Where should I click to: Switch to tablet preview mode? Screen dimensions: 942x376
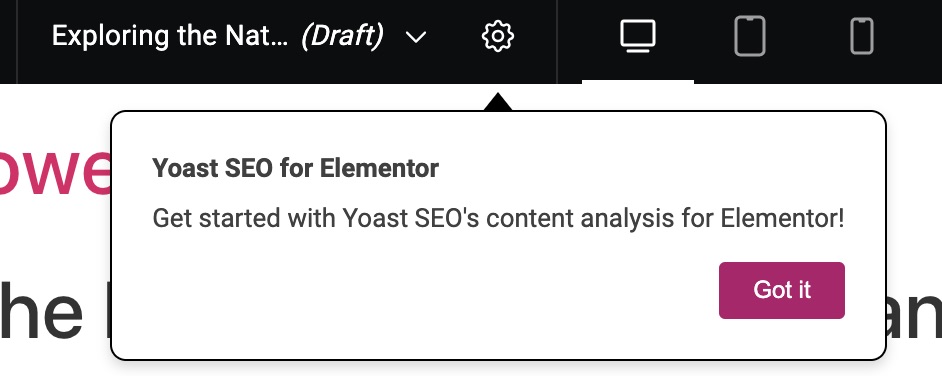pos(750,36)
